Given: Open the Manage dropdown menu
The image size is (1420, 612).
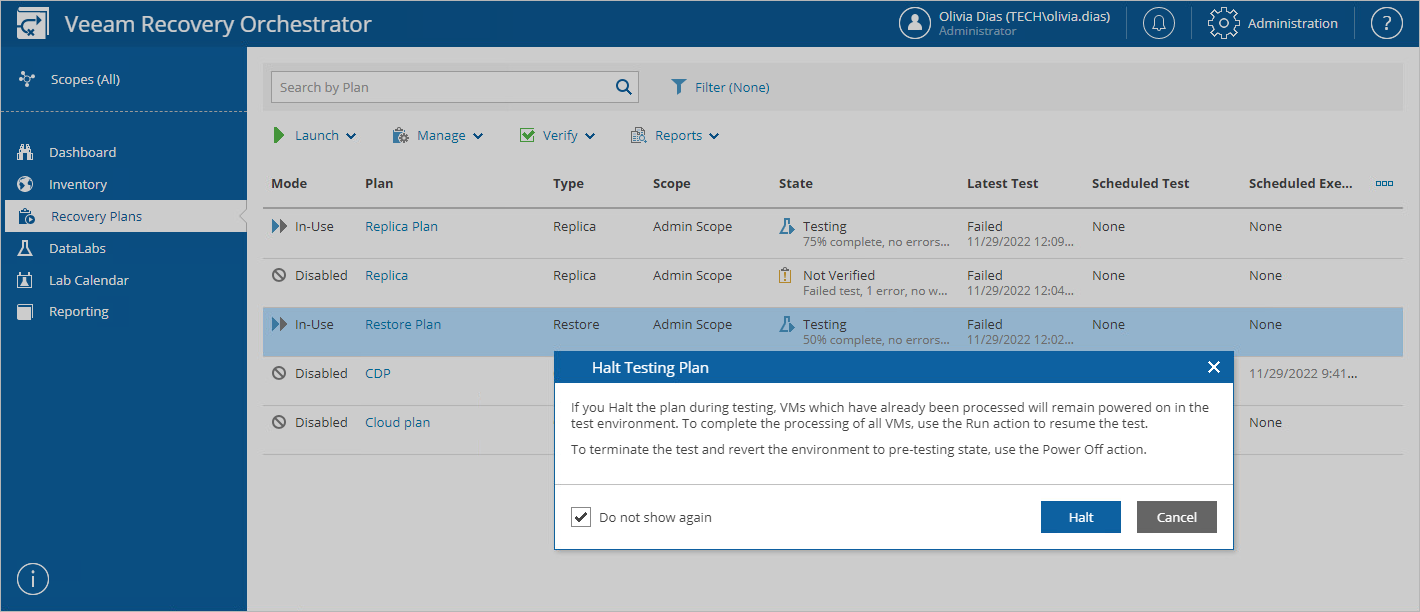Looking at the screenshot, I should [x=438, y=136].
